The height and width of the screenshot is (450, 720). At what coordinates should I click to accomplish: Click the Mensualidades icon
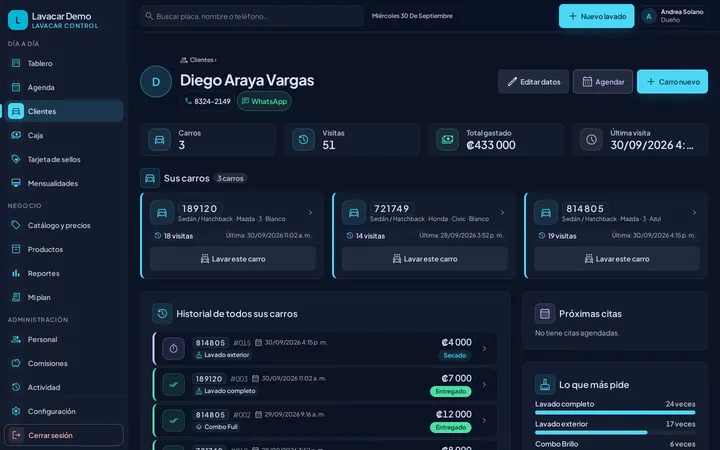tap(16, 183)
